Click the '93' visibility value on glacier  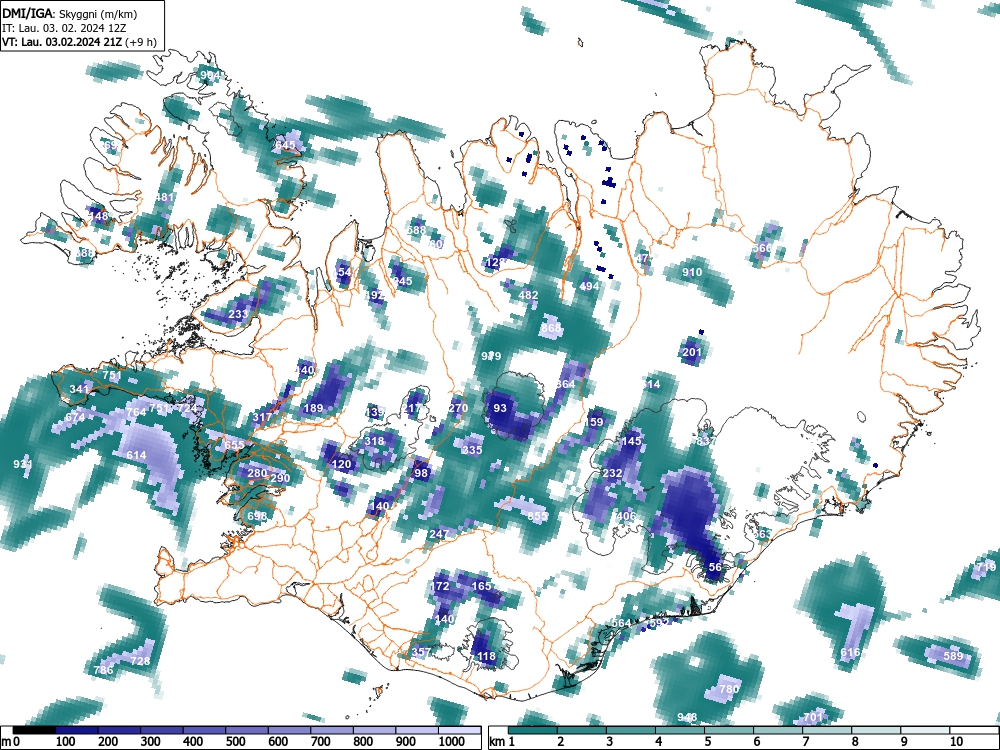point(500,408)
